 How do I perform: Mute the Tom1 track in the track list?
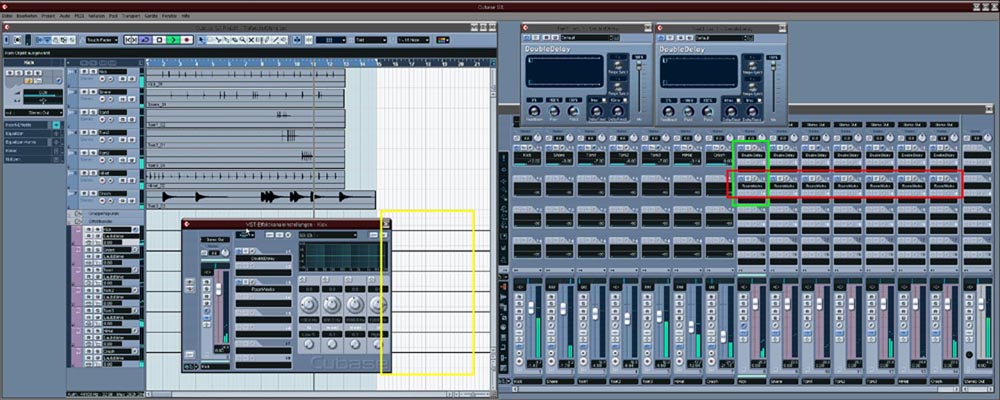(84, 112)
